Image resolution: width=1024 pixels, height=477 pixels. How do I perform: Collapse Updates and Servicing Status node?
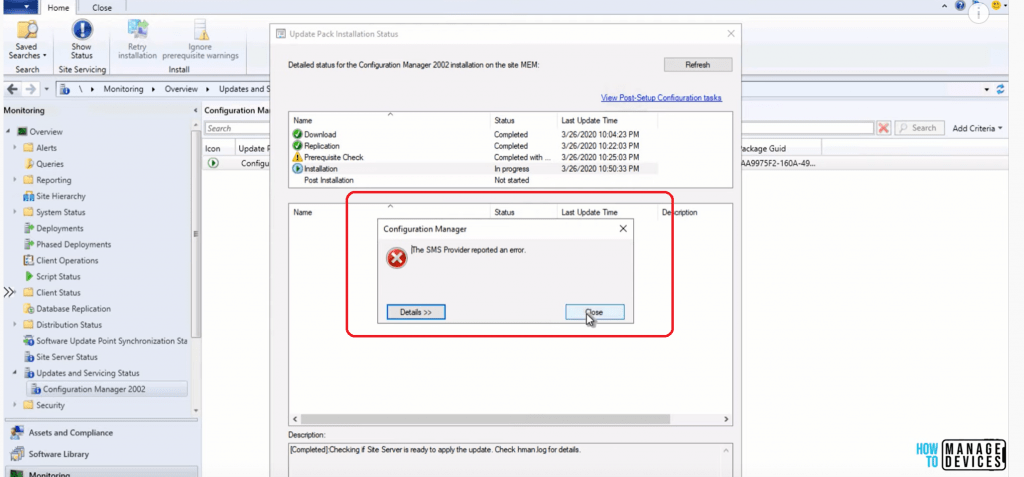click(14, 373)
